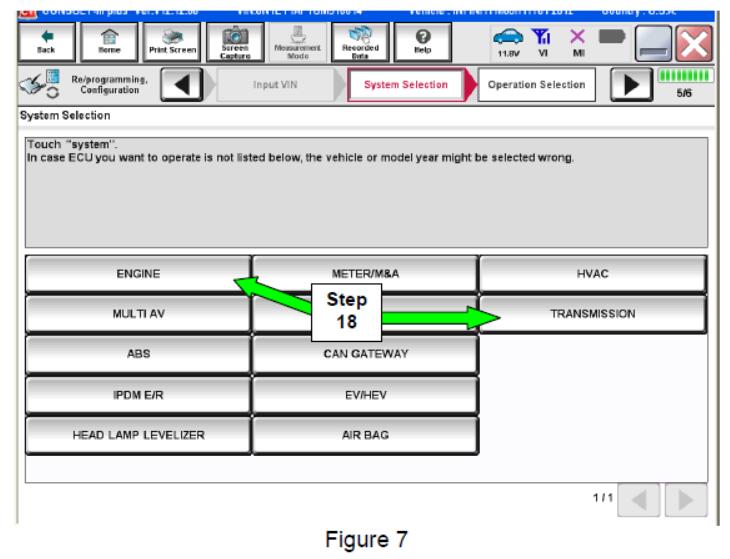Click the System Selection heading

coord(65,115)
